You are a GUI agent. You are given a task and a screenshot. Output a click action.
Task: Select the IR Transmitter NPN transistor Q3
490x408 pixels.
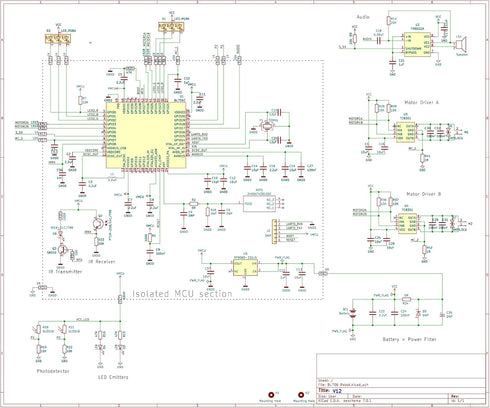tap(62, 249)
